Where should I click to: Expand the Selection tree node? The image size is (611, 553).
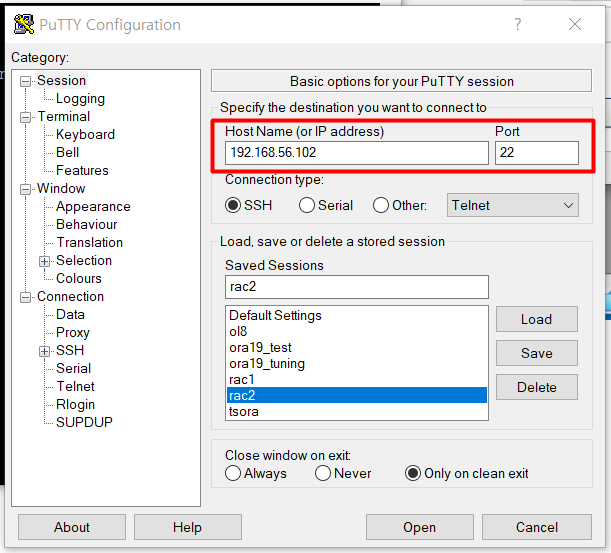coord(44,261)
